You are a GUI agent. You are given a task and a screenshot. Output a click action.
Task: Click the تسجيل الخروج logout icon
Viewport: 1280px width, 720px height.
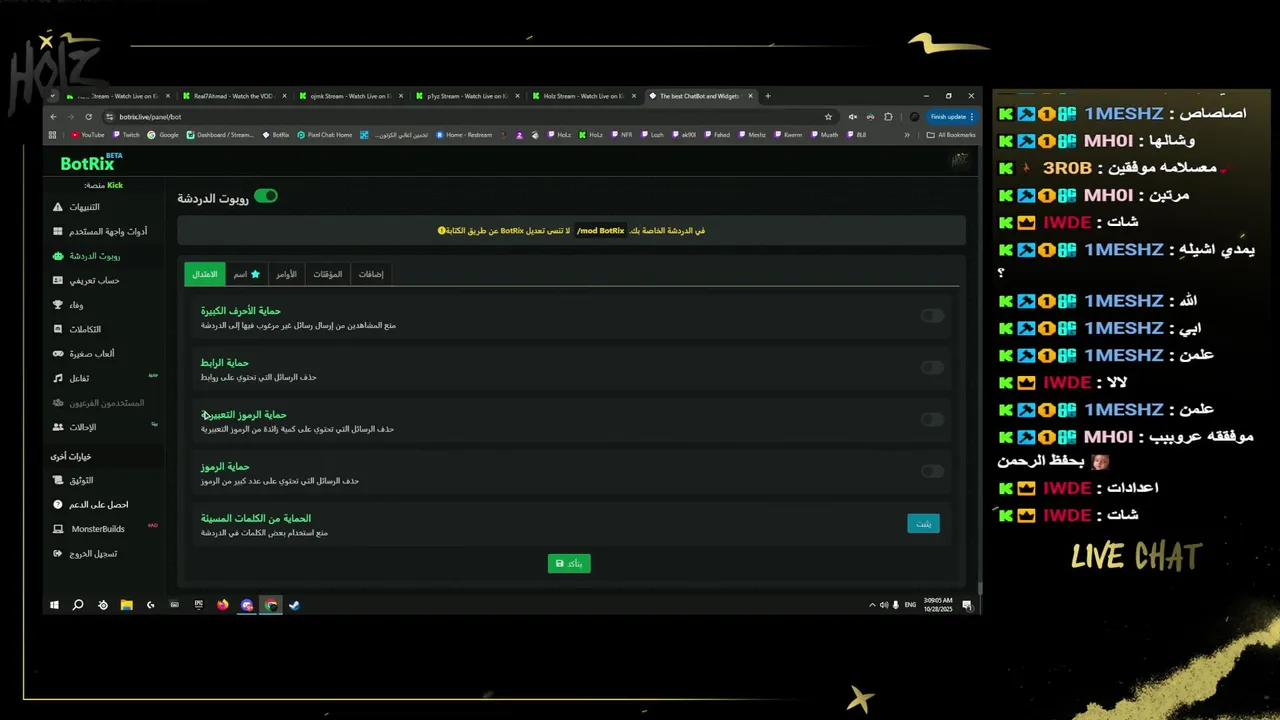pos(58,553)
